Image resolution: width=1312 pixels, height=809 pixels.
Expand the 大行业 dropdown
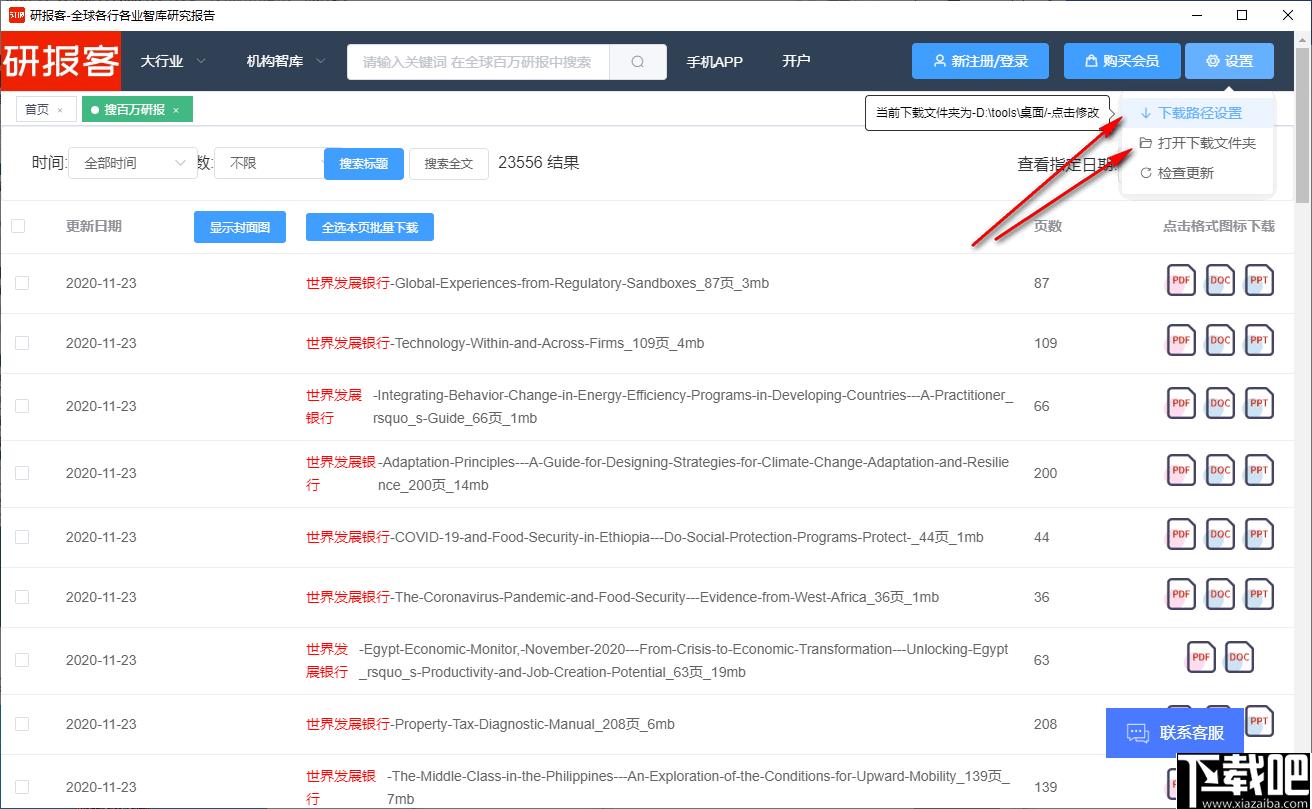[173, 61]
